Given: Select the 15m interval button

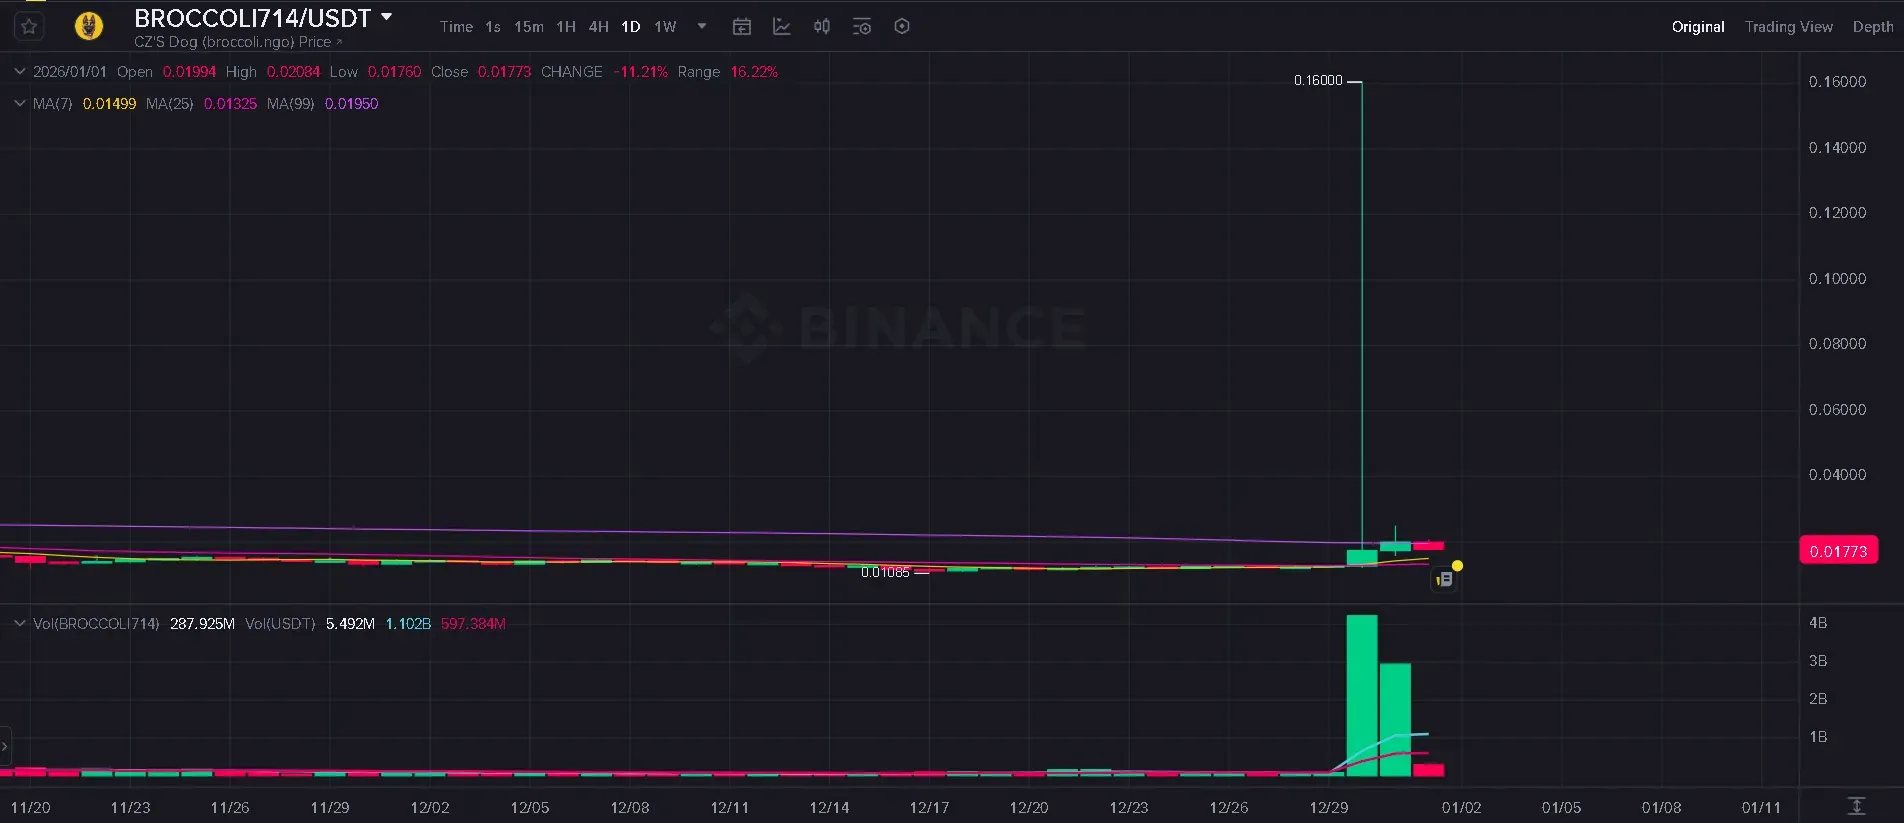Looking at the screenshot, I should (x=529, y=27).
